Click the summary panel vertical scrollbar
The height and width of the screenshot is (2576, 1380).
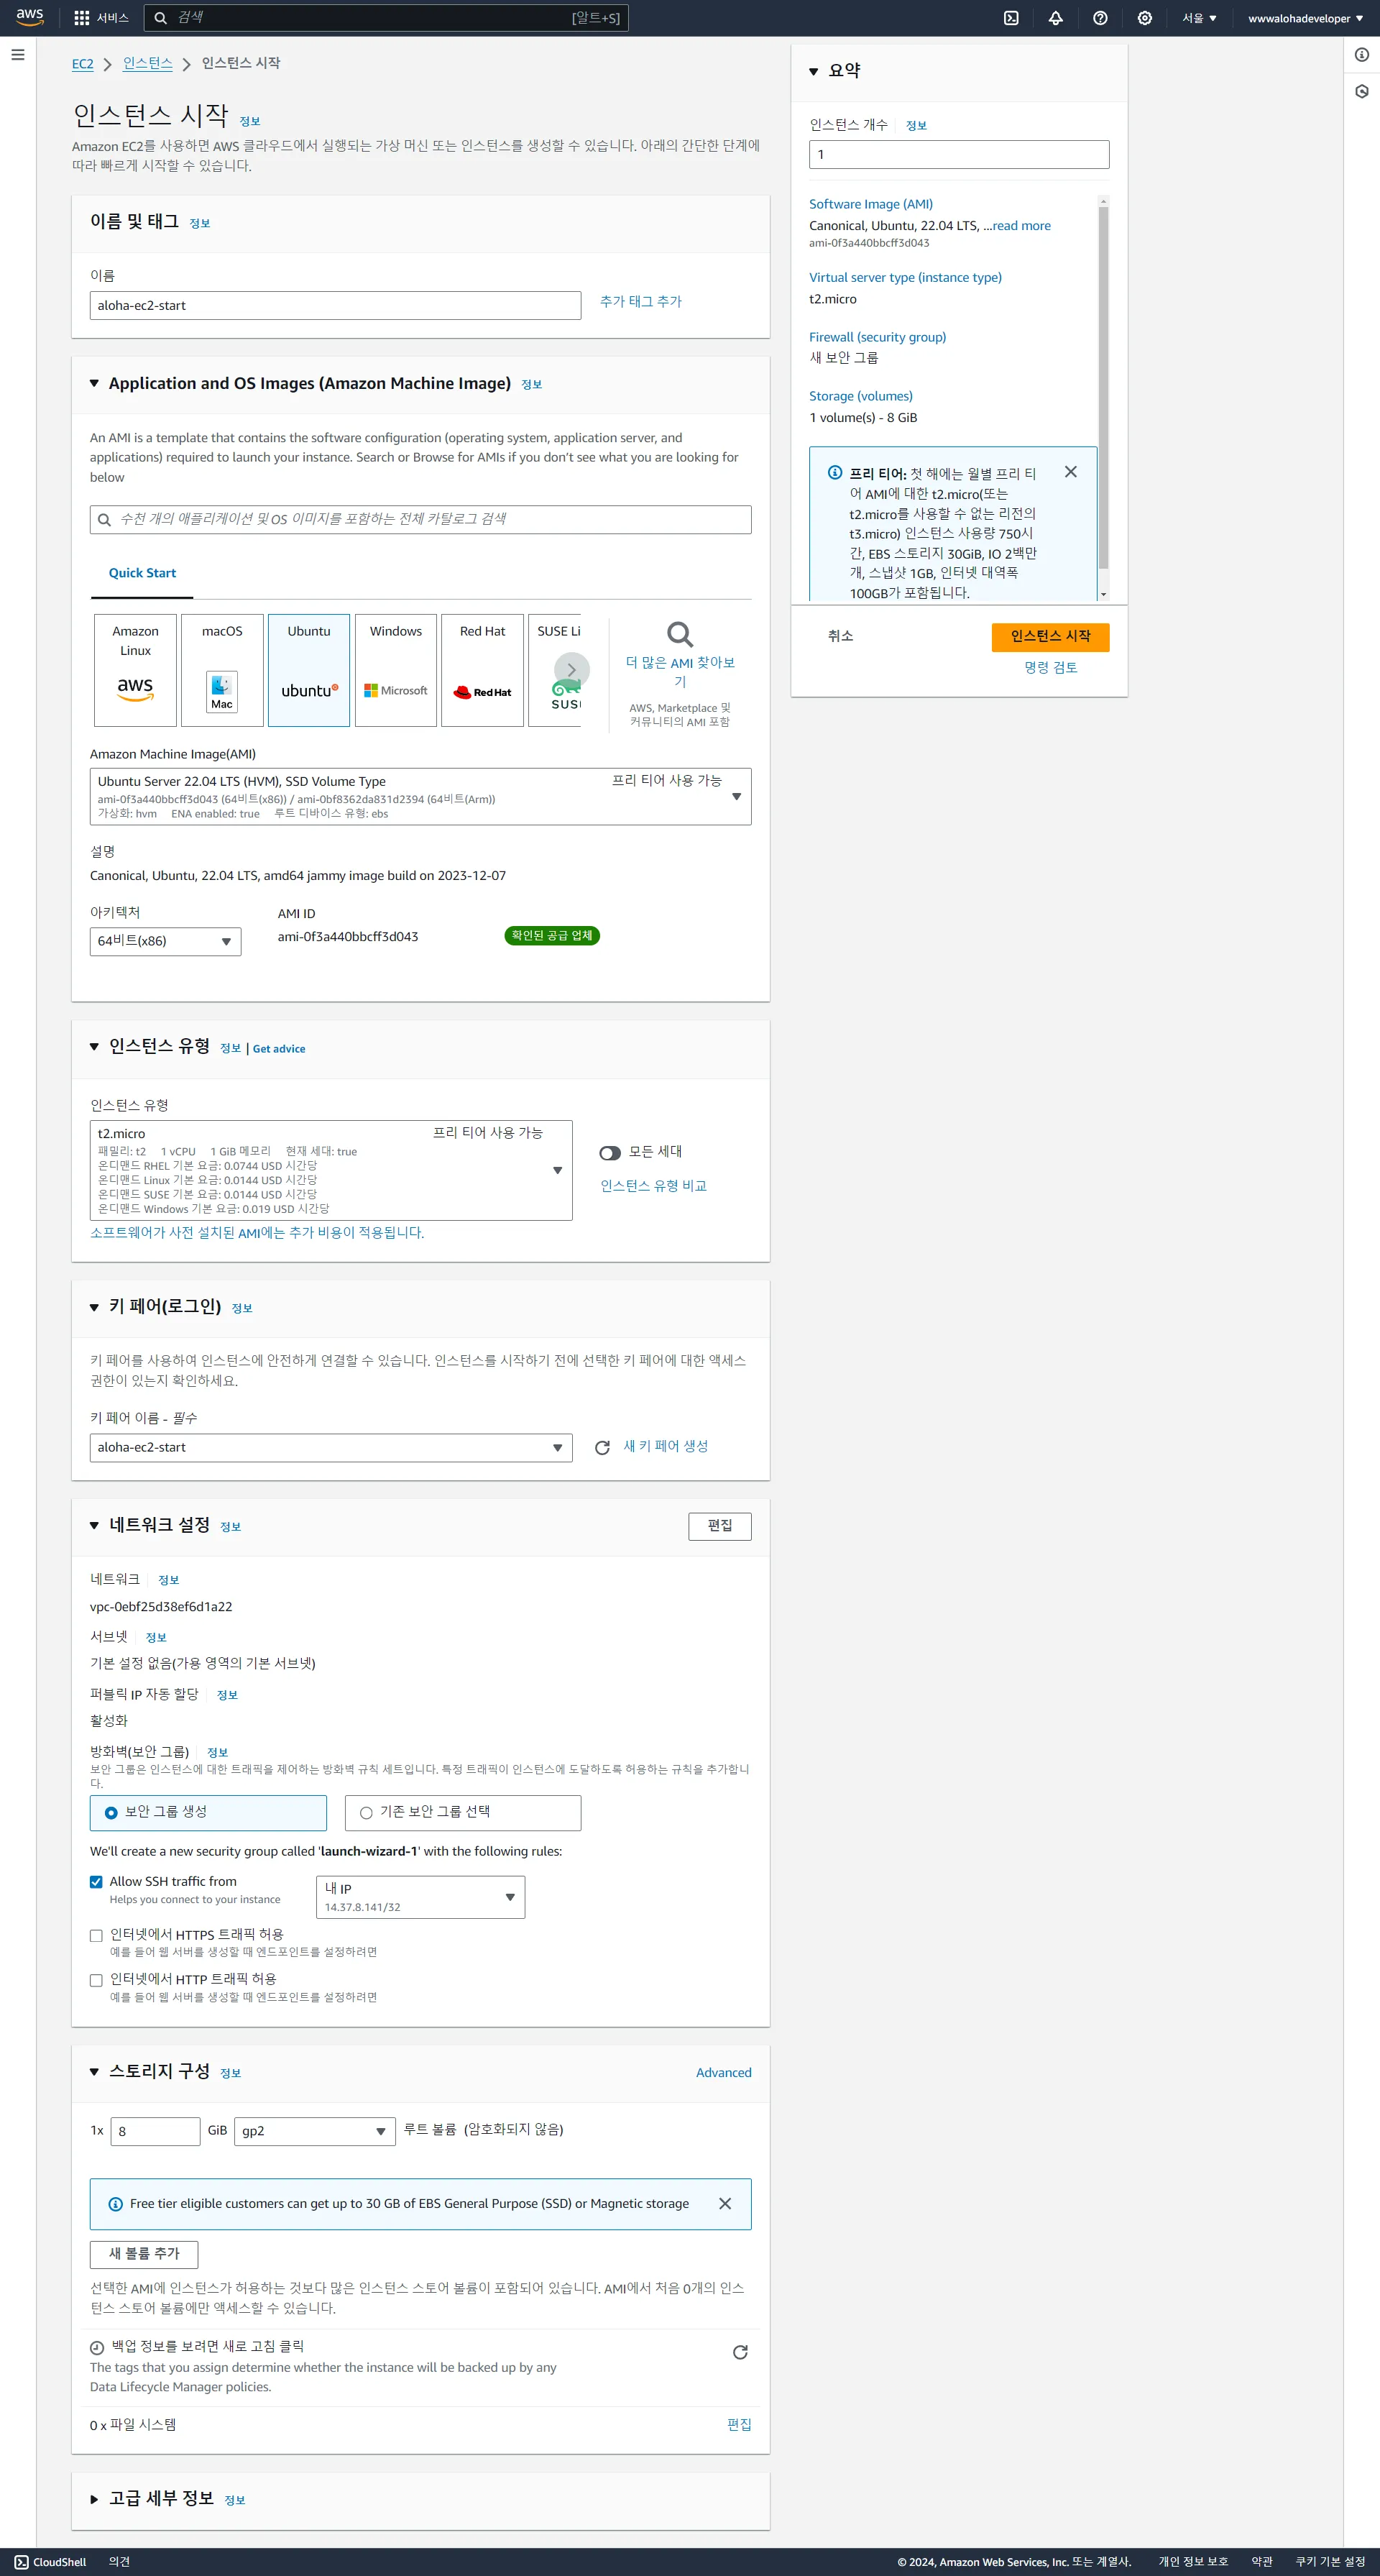tap(1103, 388)
